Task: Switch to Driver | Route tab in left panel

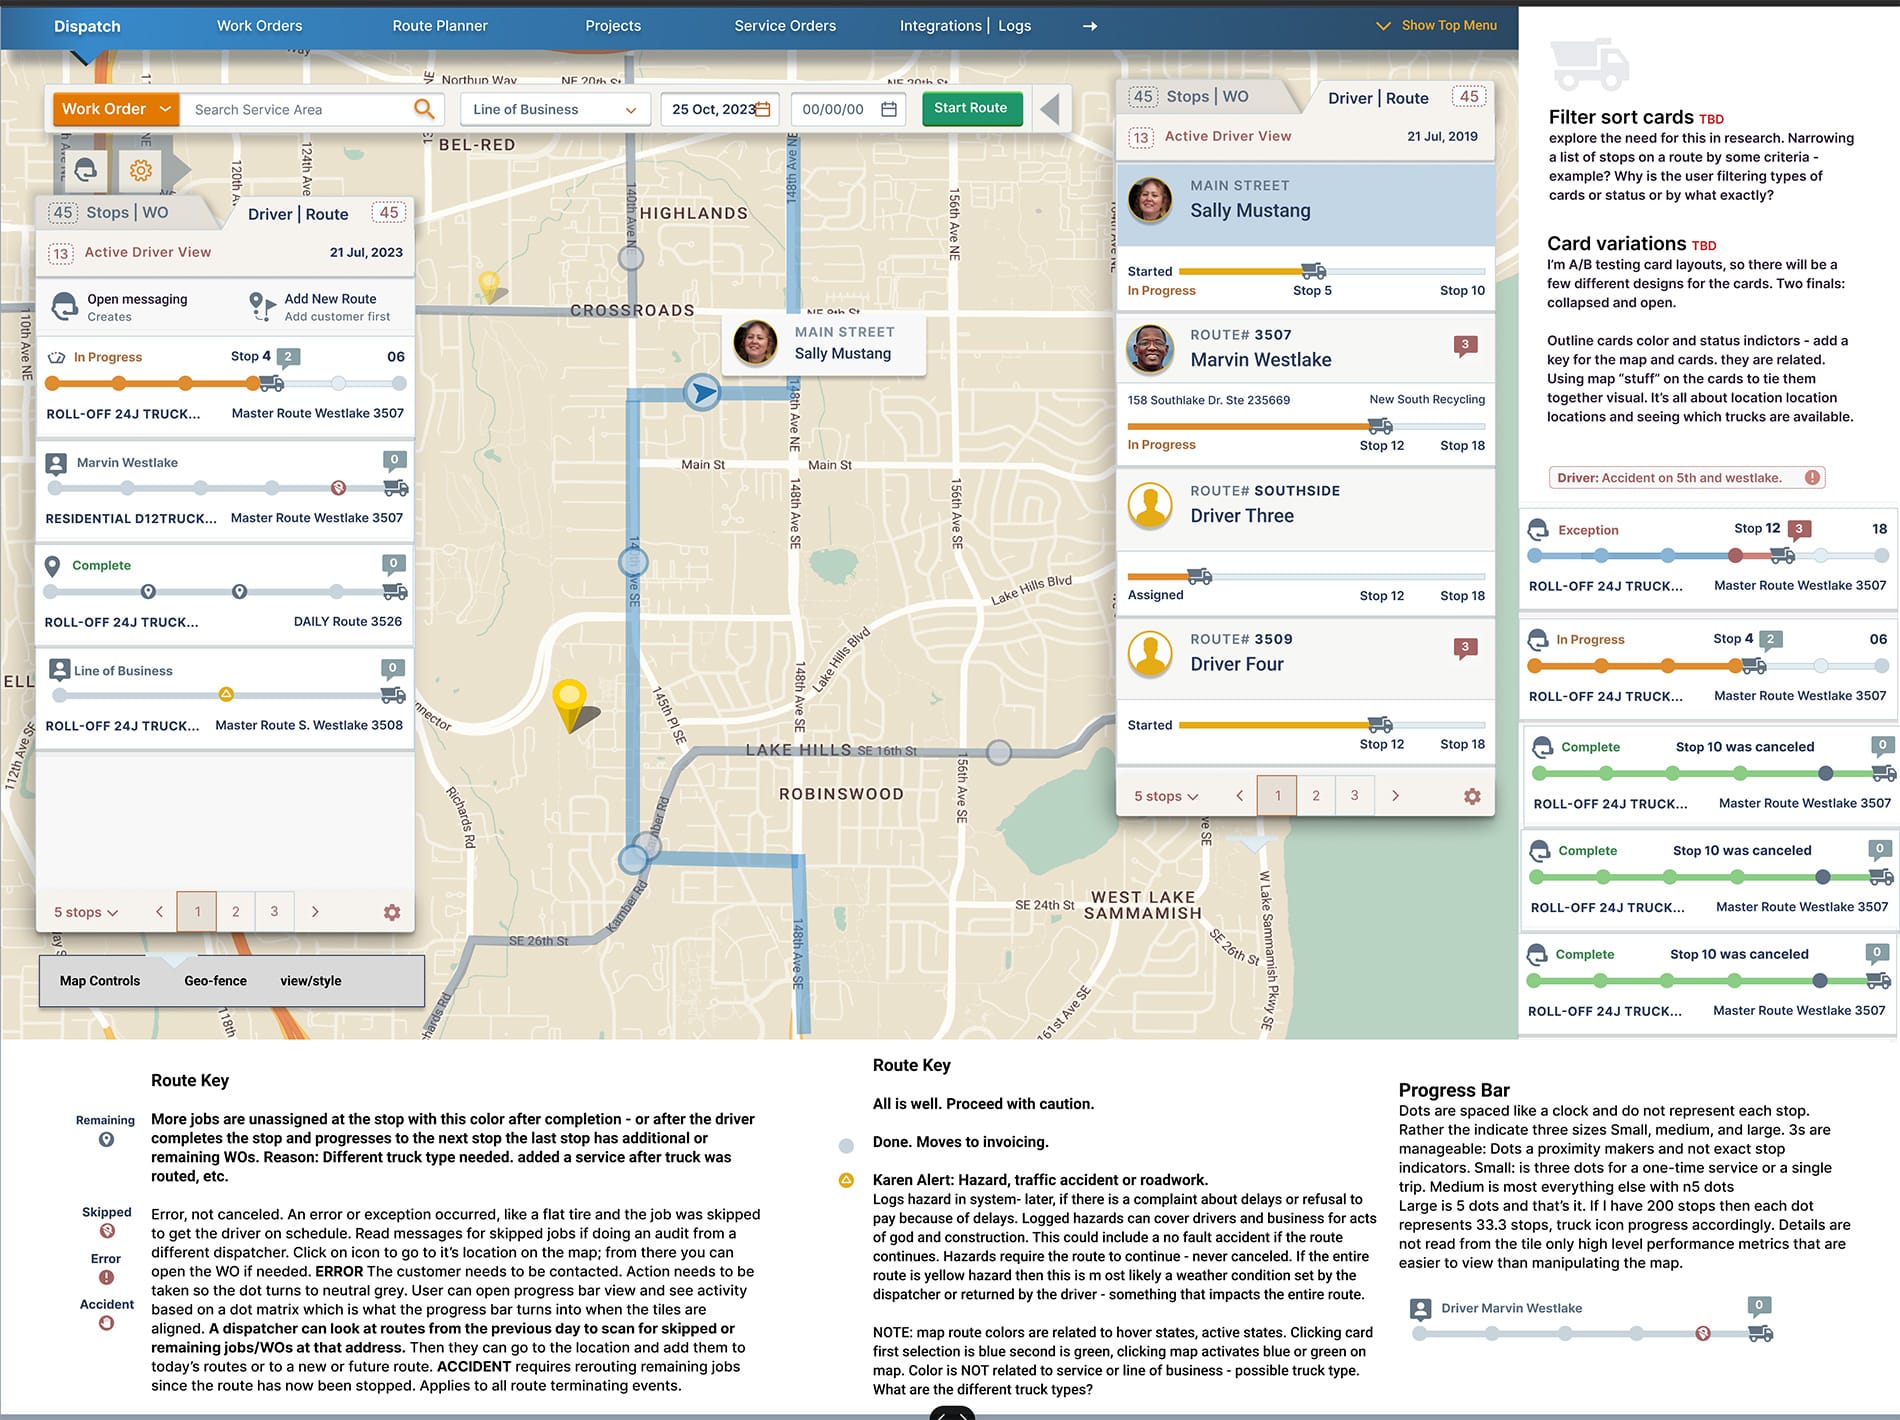Action: (298, 214)
